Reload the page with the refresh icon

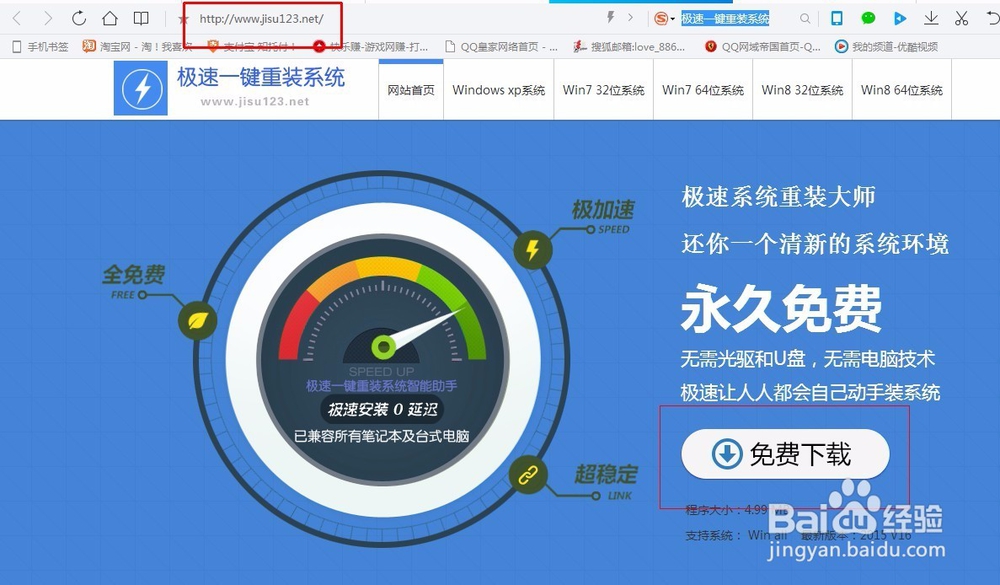pyautogui.click(x=78, y=19)
